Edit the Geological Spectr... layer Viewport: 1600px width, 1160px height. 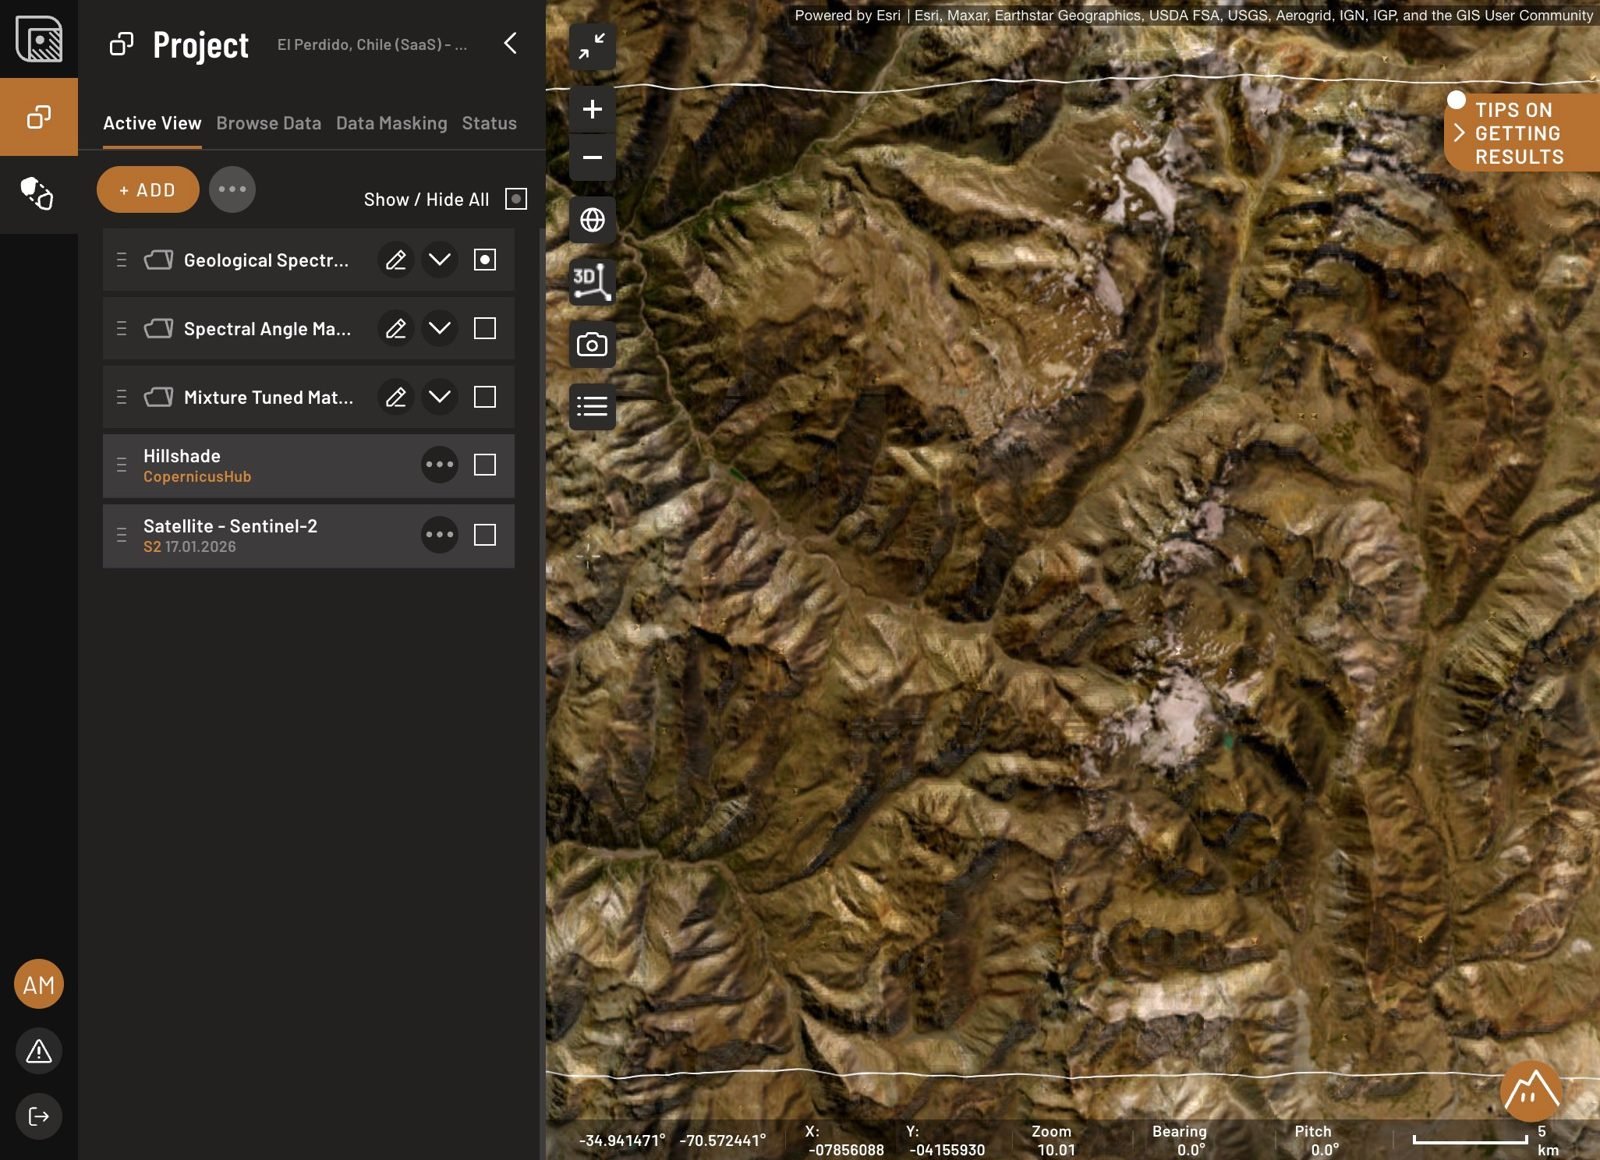[x=396, y=260]
